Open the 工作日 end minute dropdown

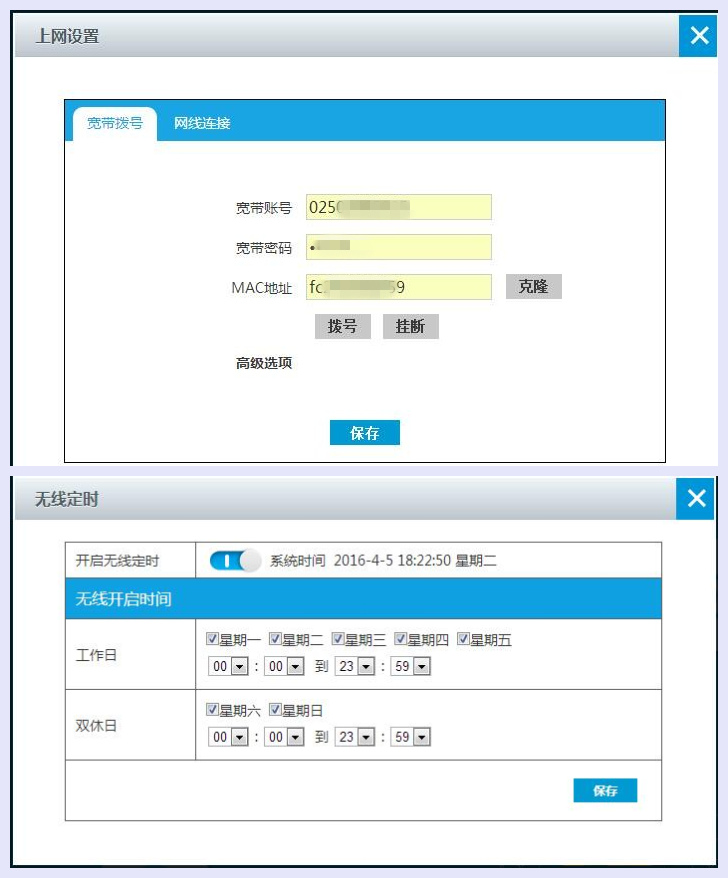point(411,666)
